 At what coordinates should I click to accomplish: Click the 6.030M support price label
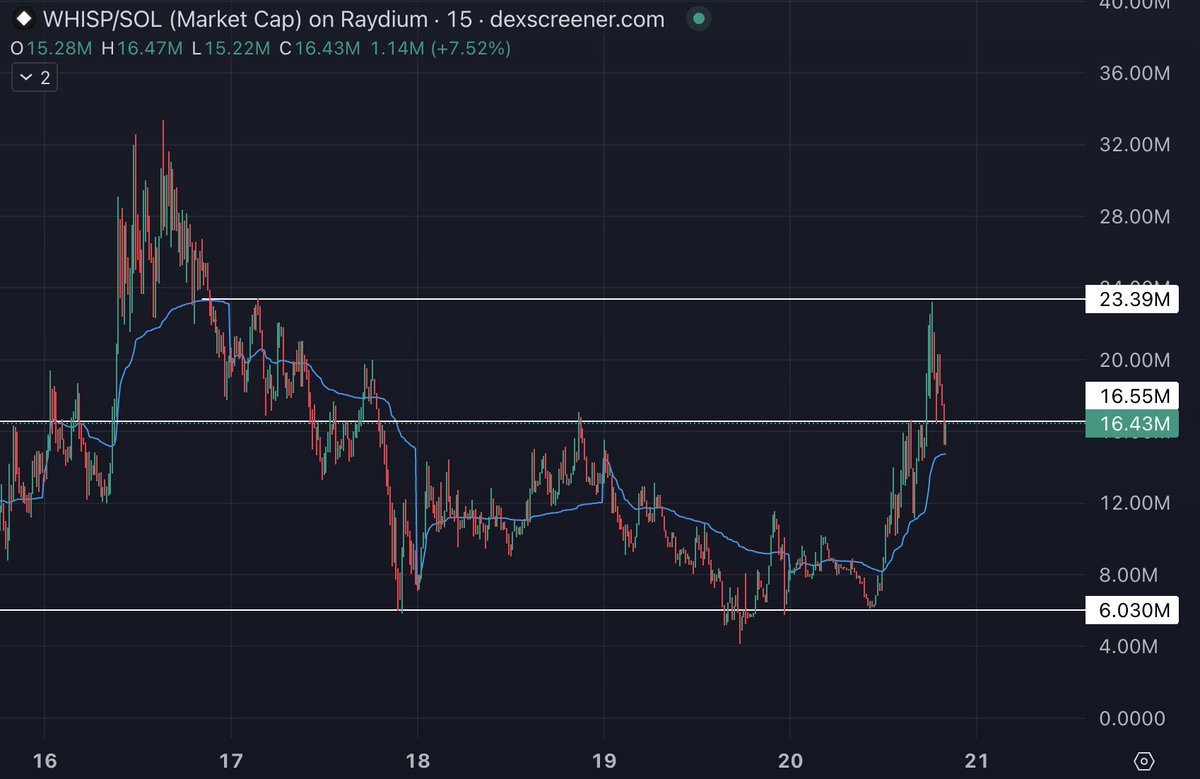[1132, 610]
